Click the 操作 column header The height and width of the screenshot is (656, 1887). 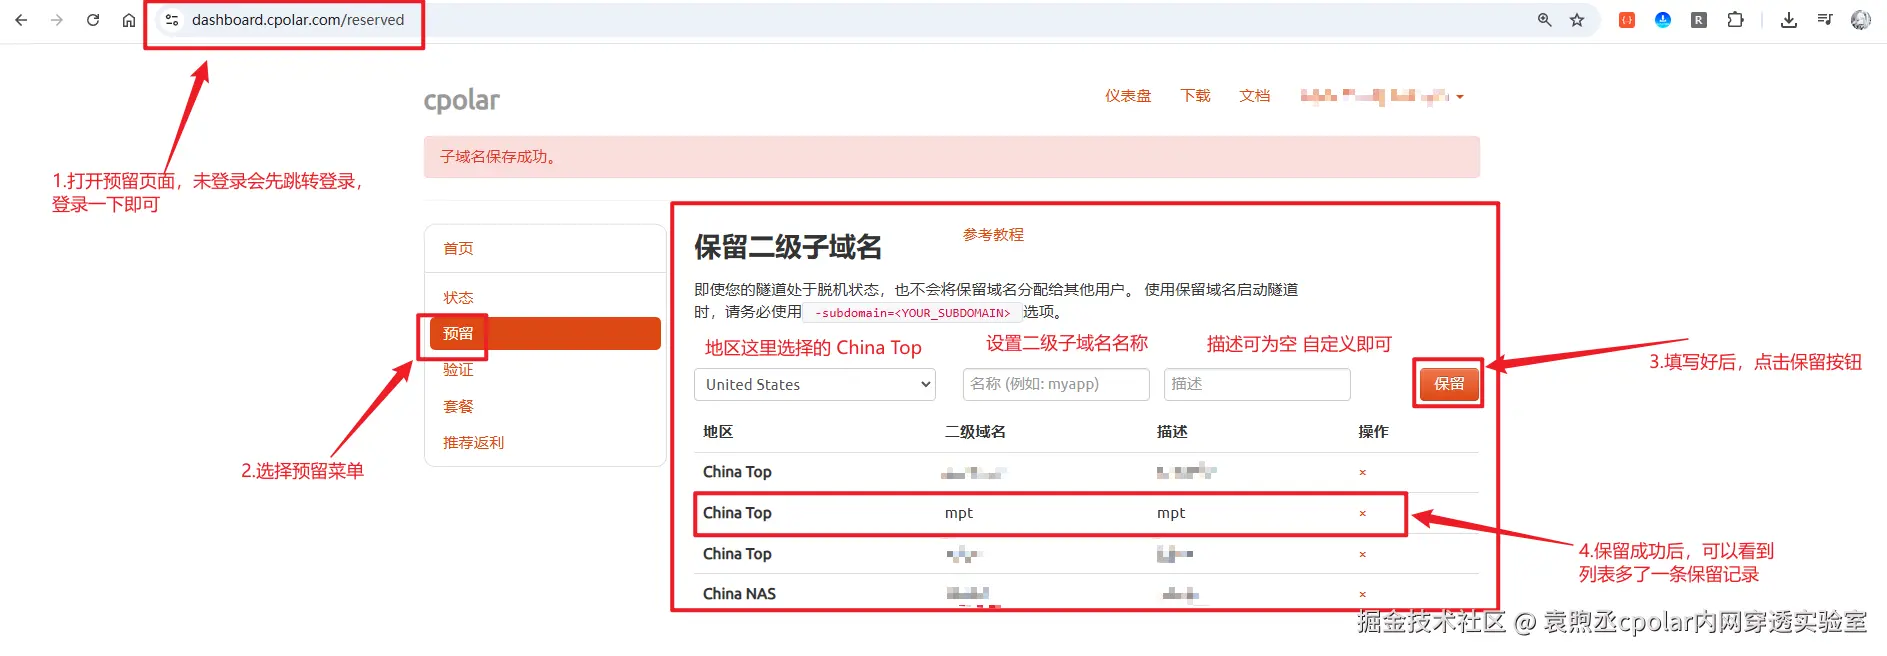click(x=1373, y=432)
